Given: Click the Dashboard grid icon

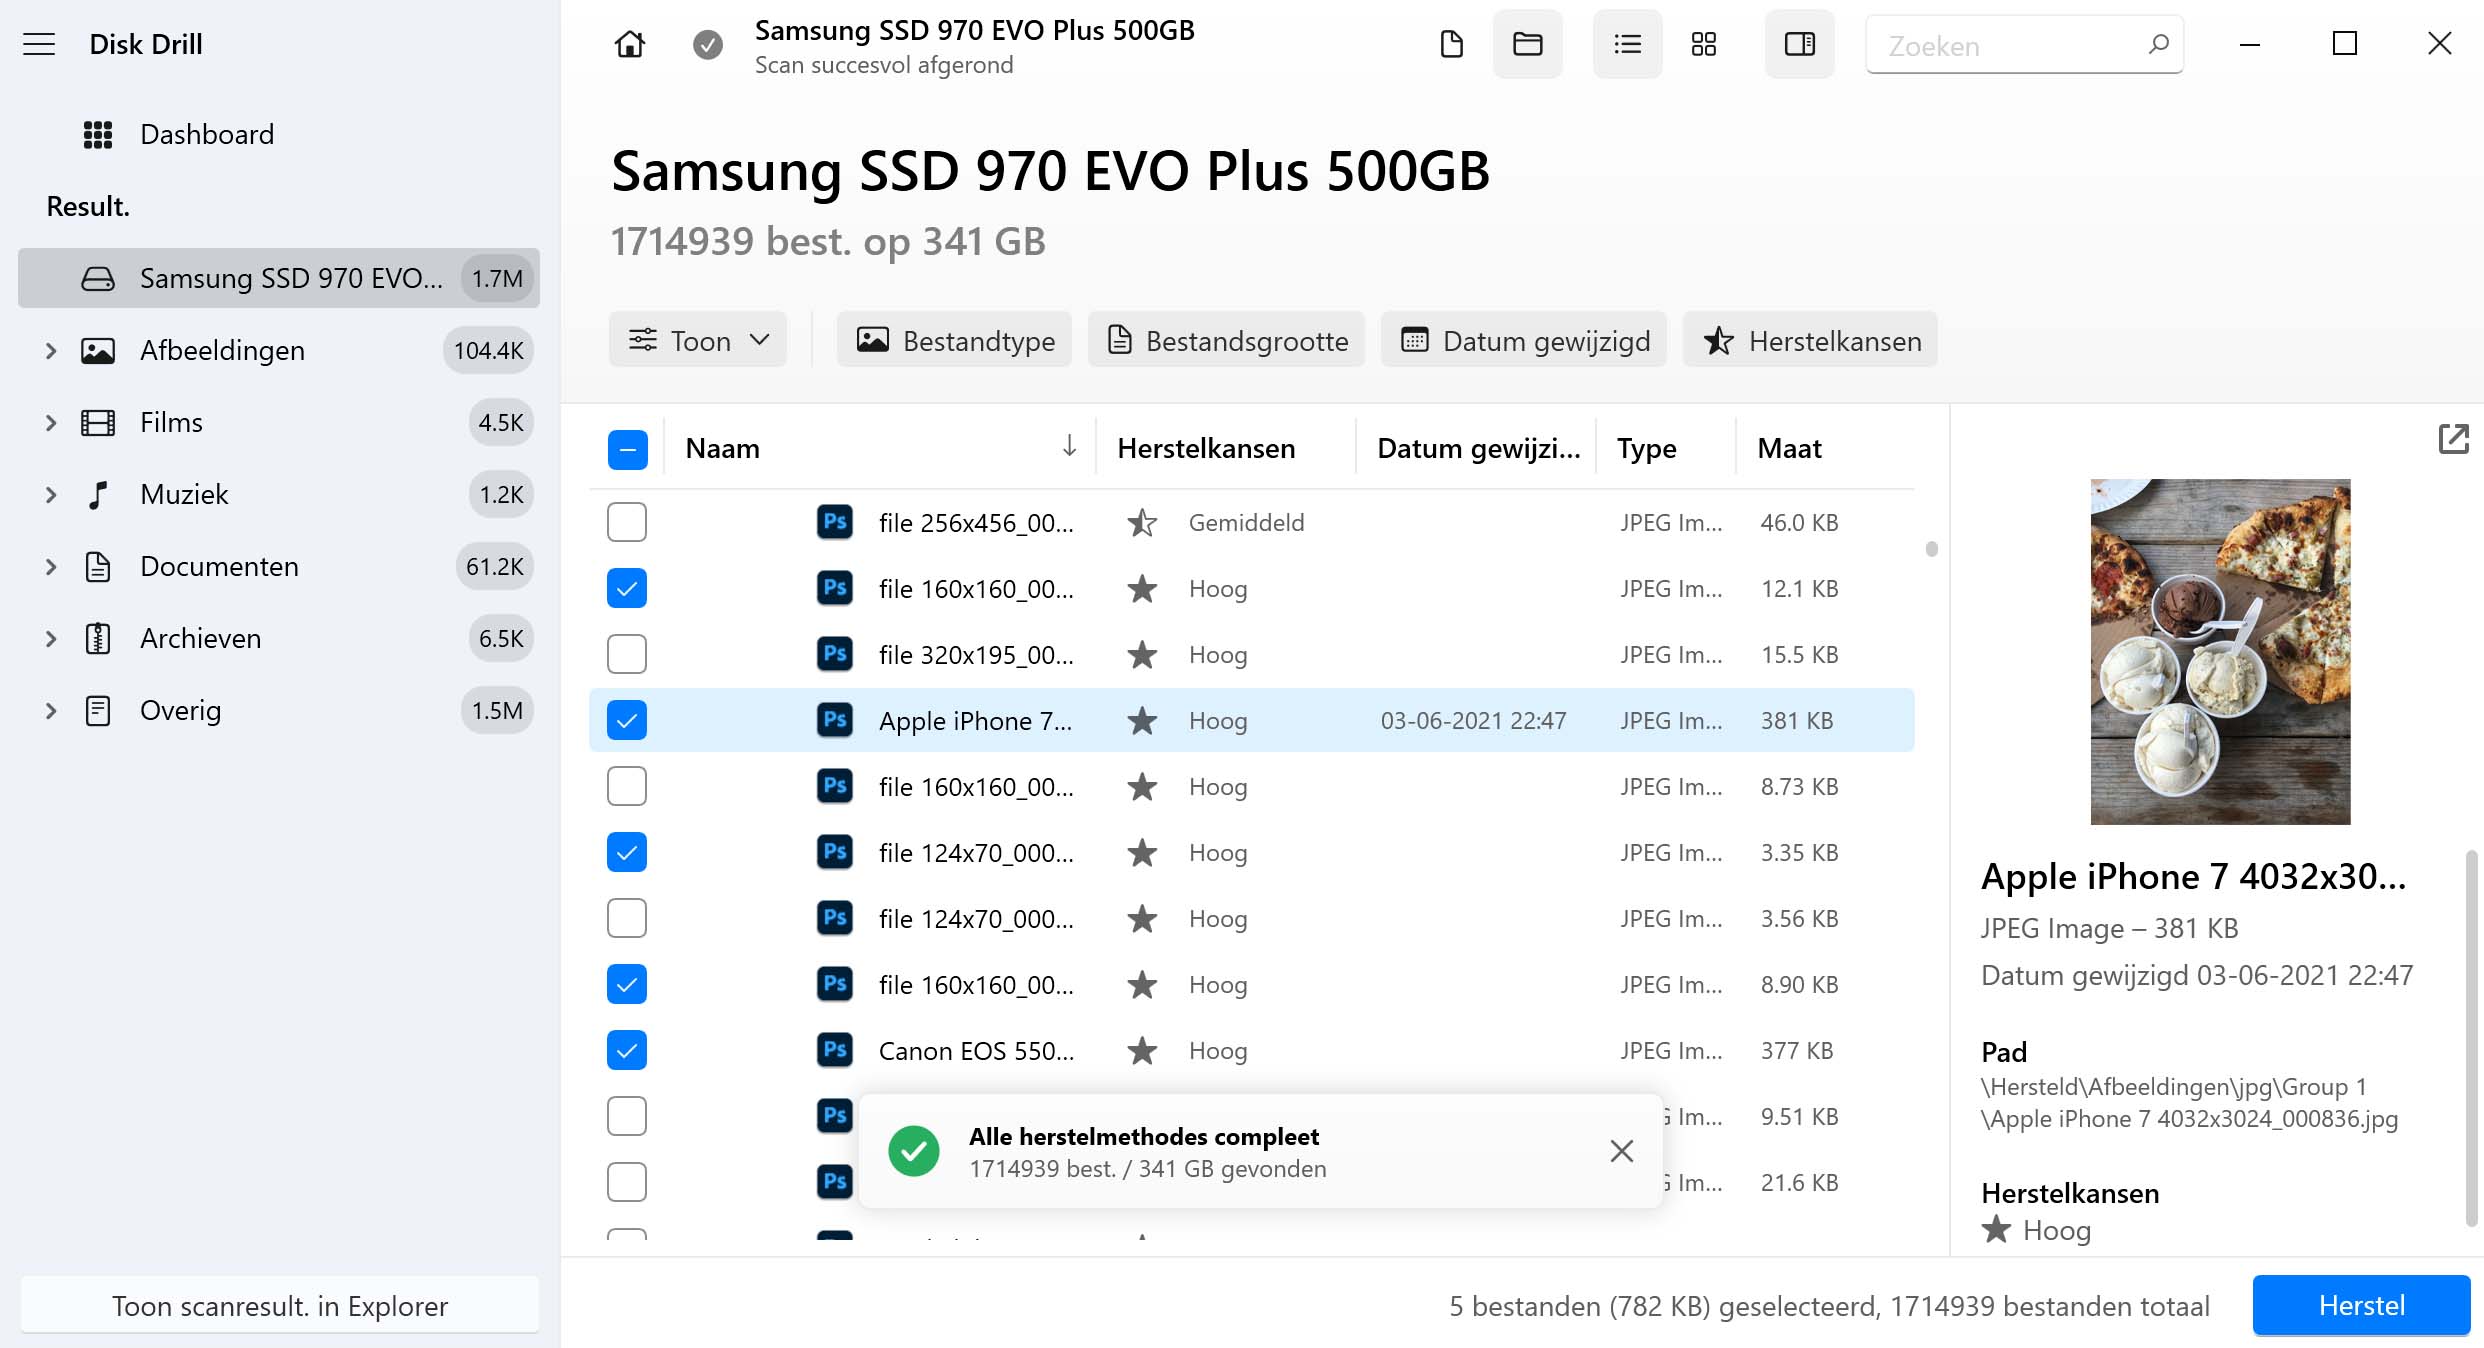Looking at the screenshot, I should click(x=97, y=134).
